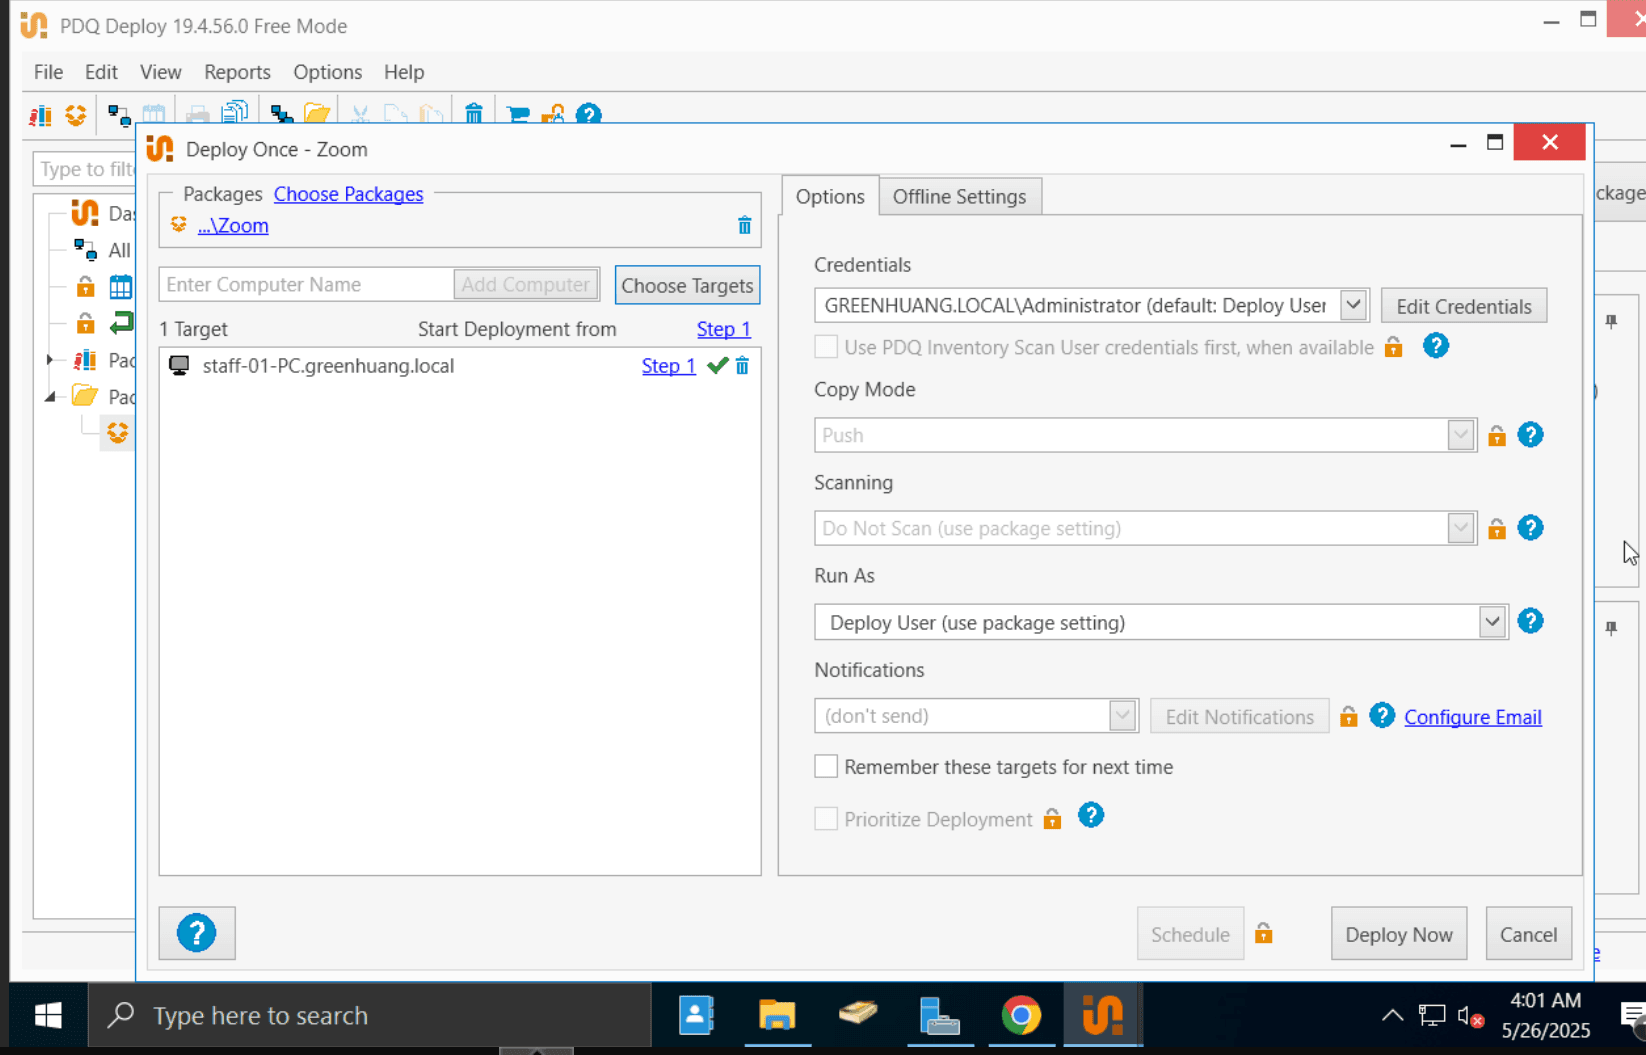Open Configure Email link

(1472, 717)
